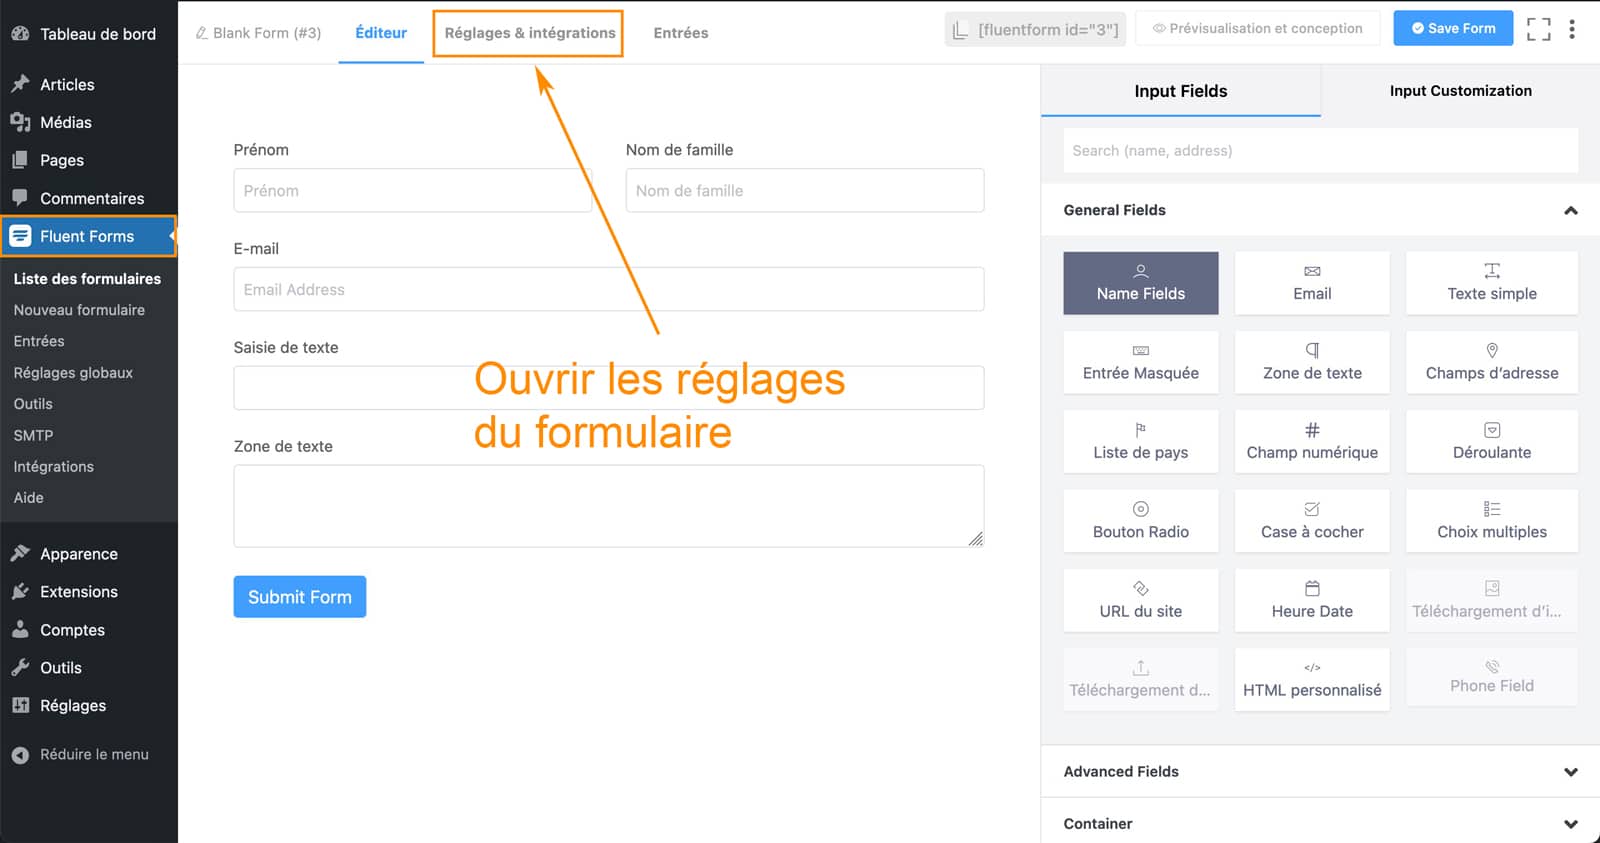This screenshot has height=843, width=1600.
Task: Add a URL du site field
Action: [1141, 600]
